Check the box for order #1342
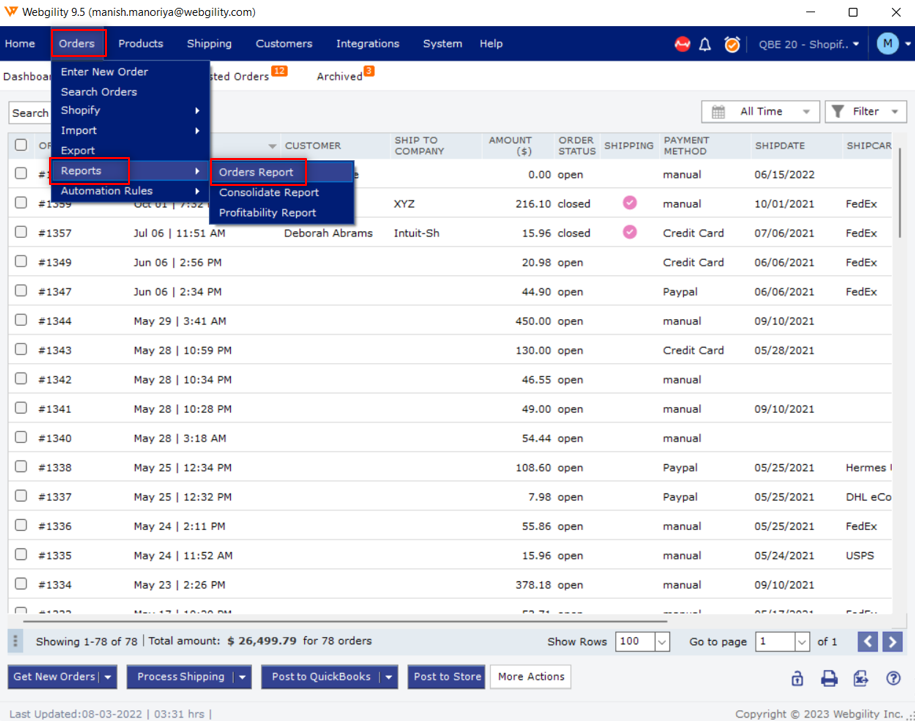 (x=21, y=379)
